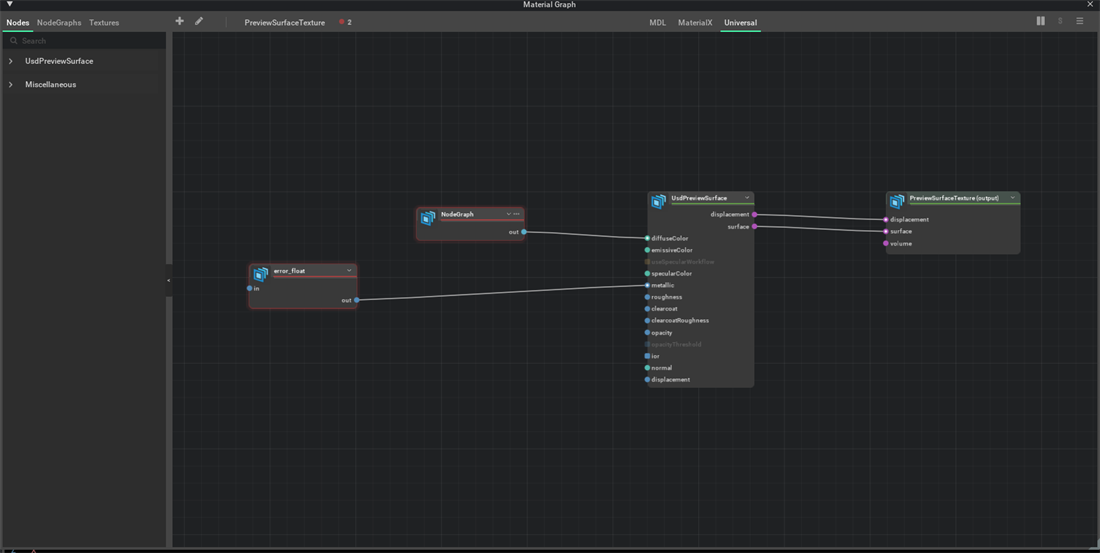Click the square ior input port
This screenshot has height=553, width=1100.
click(648, 356)
